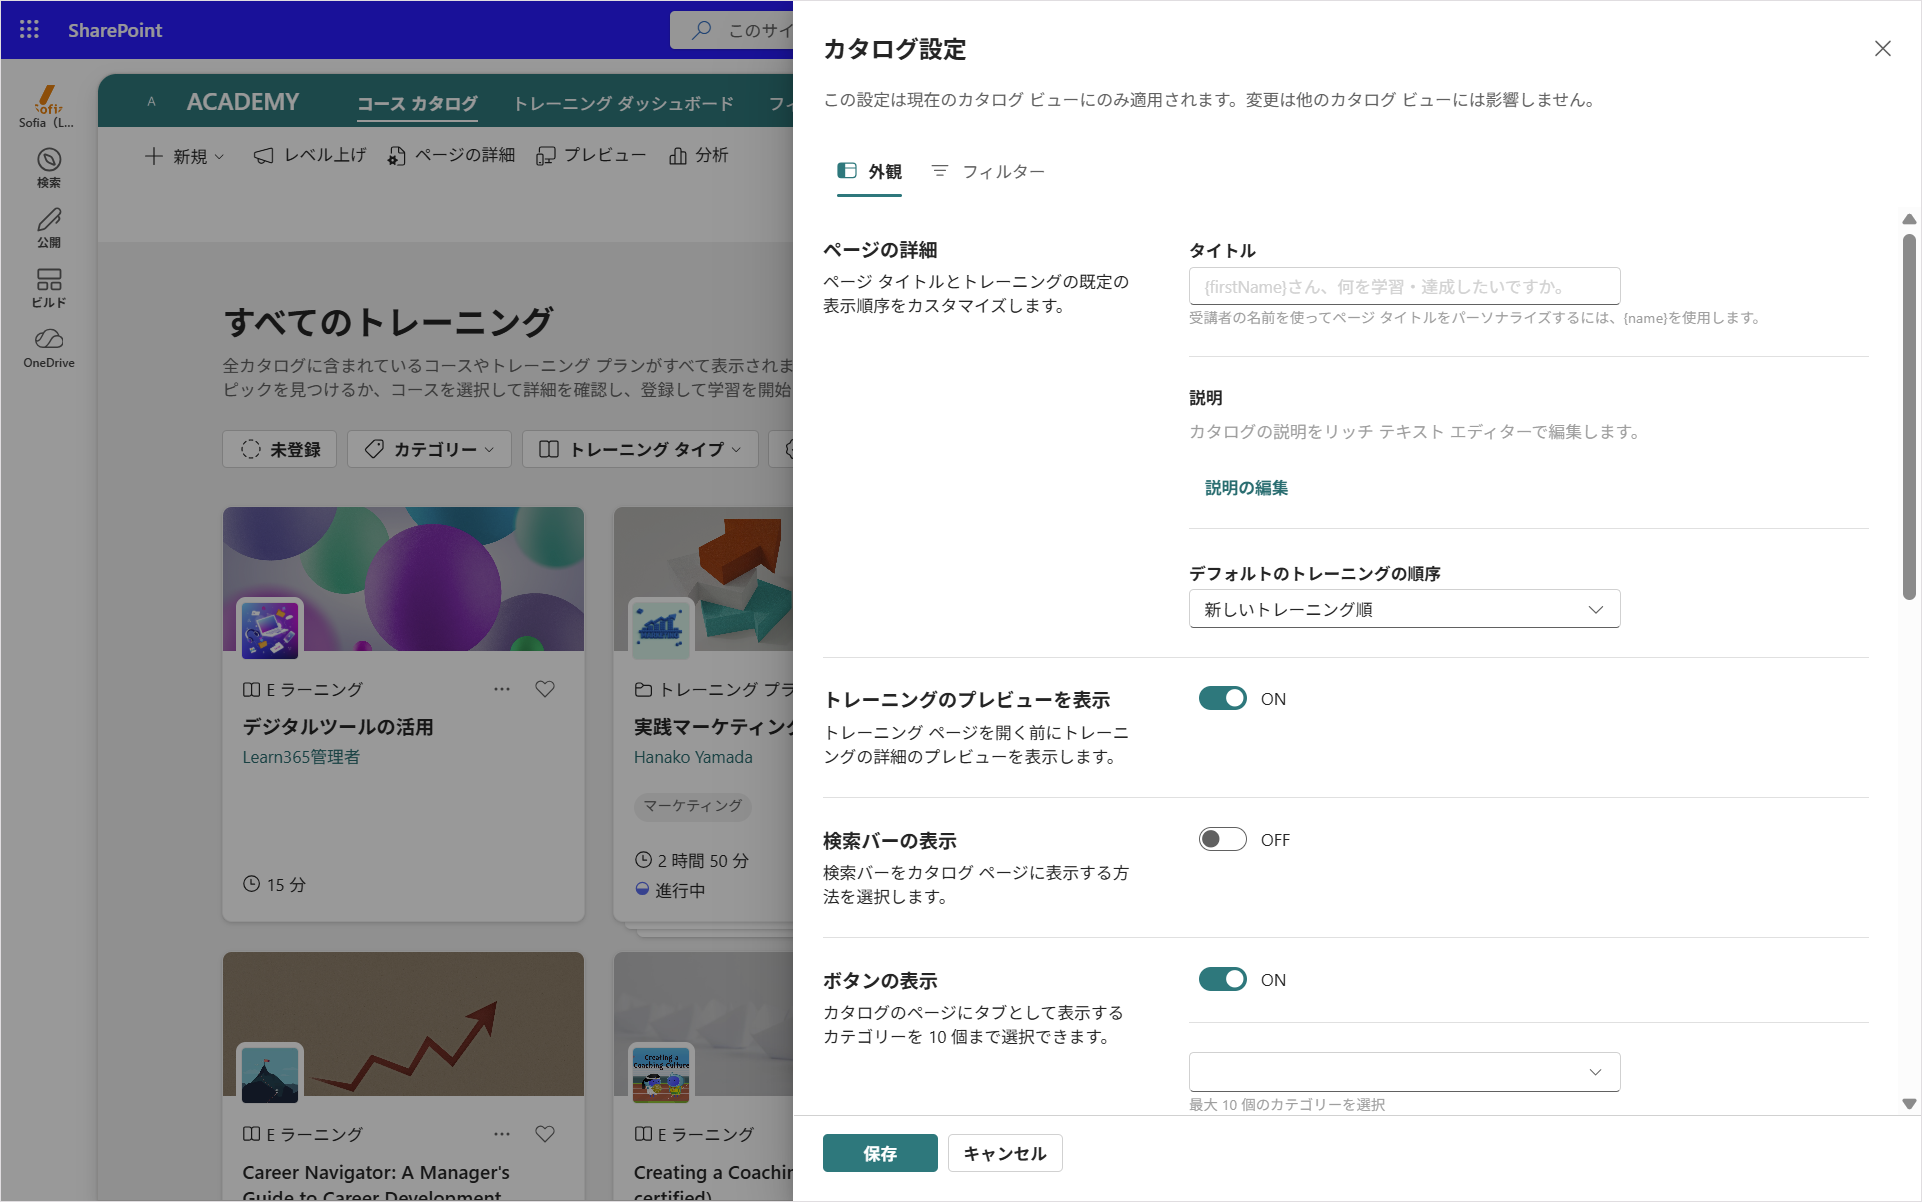Click the デジタルツールの活用 course title

click(x=338, y=727)
